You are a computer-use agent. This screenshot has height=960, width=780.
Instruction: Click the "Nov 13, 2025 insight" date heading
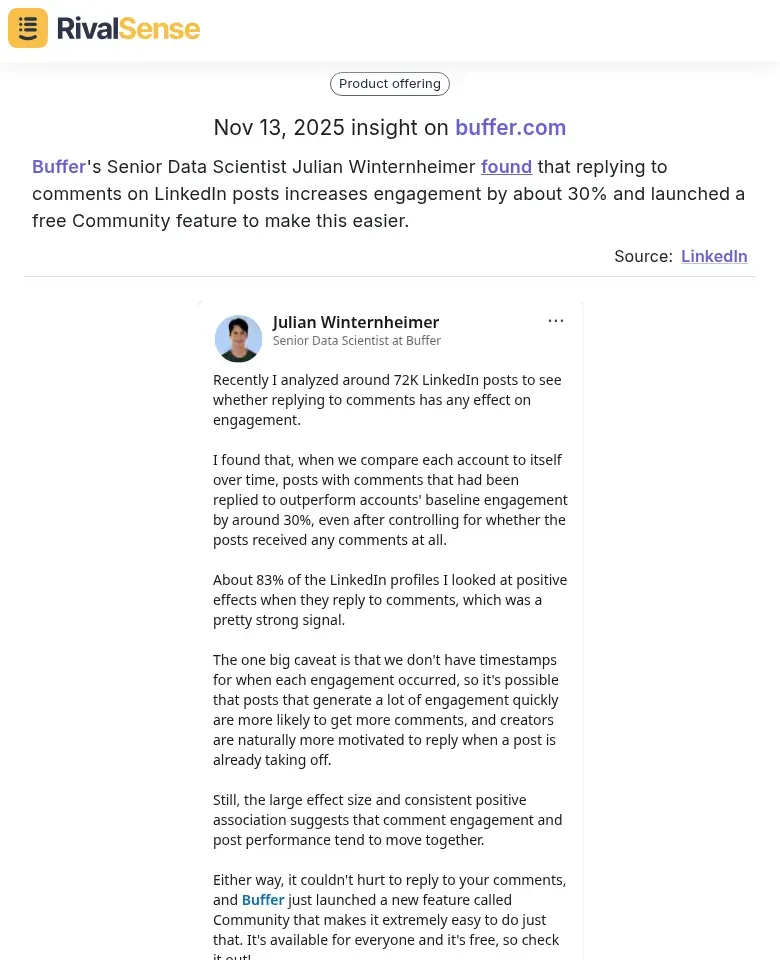pos(333,127)
